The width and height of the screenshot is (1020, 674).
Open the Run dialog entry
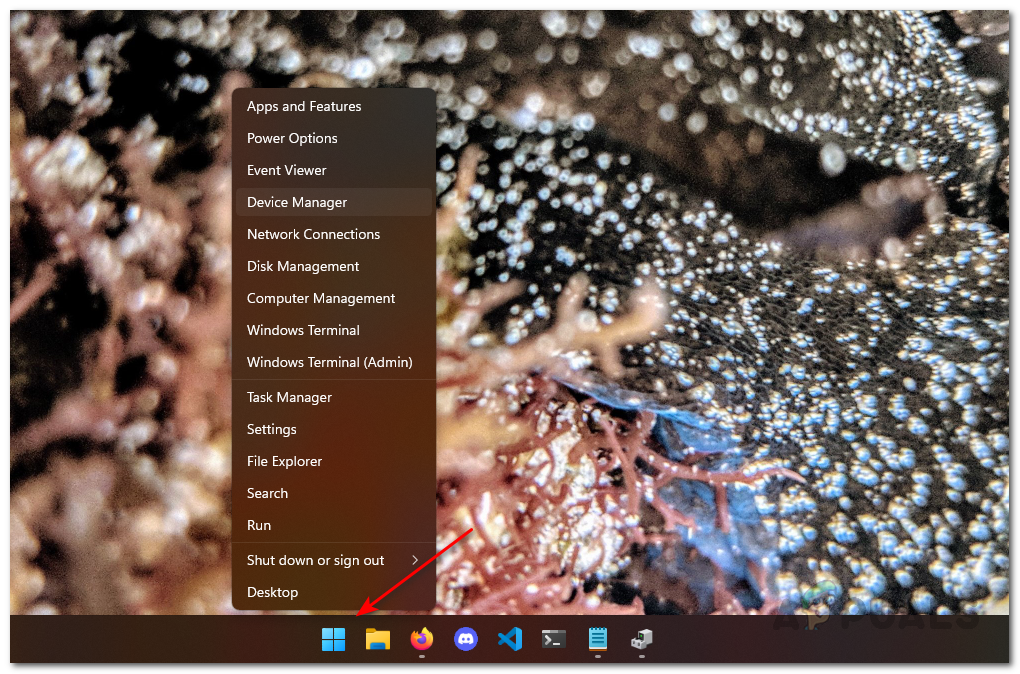coord(334,525)
